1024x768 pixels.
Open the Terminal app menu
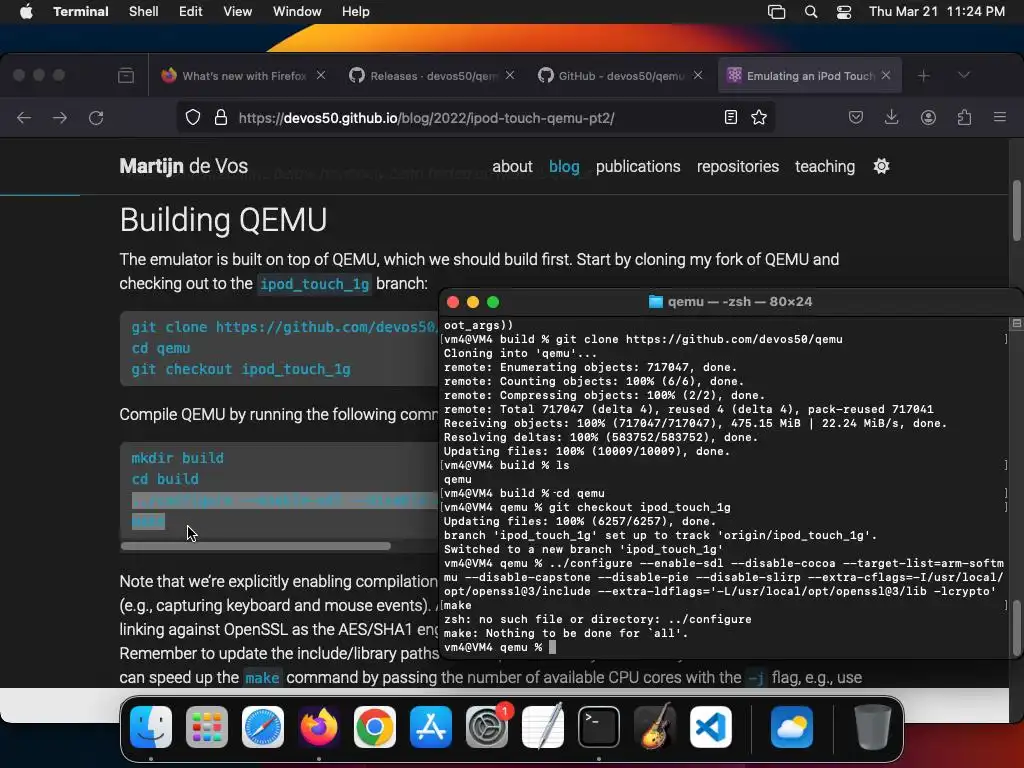click(80, 12)
